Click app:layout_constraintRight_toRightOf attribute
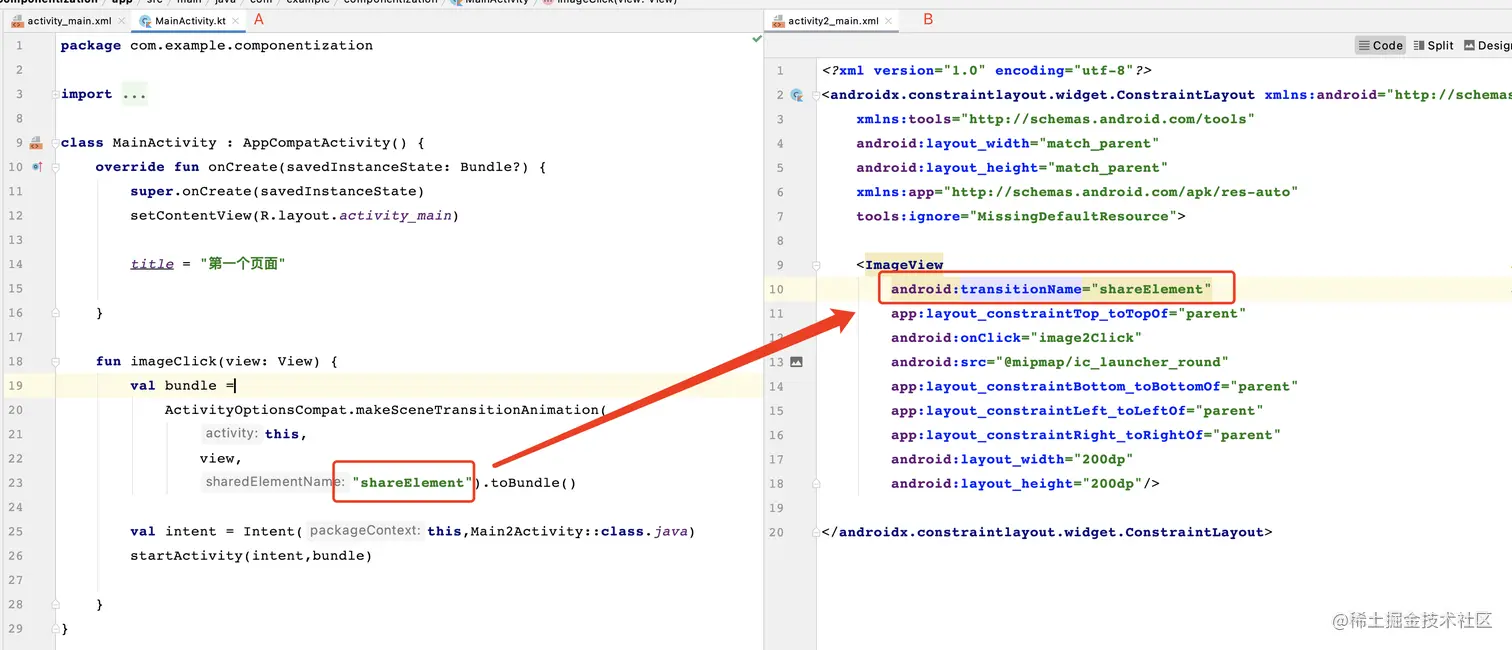Viewport: 1512px width, 650px height. point(1086,435)
